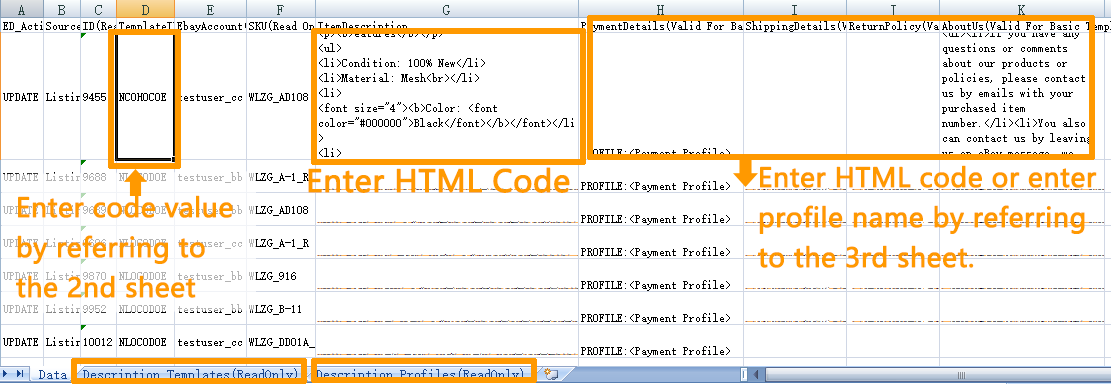Click the ReturnPolicy header cell
The width and height of the screenshot is (1111, 384).
click(x=893, y=26)
